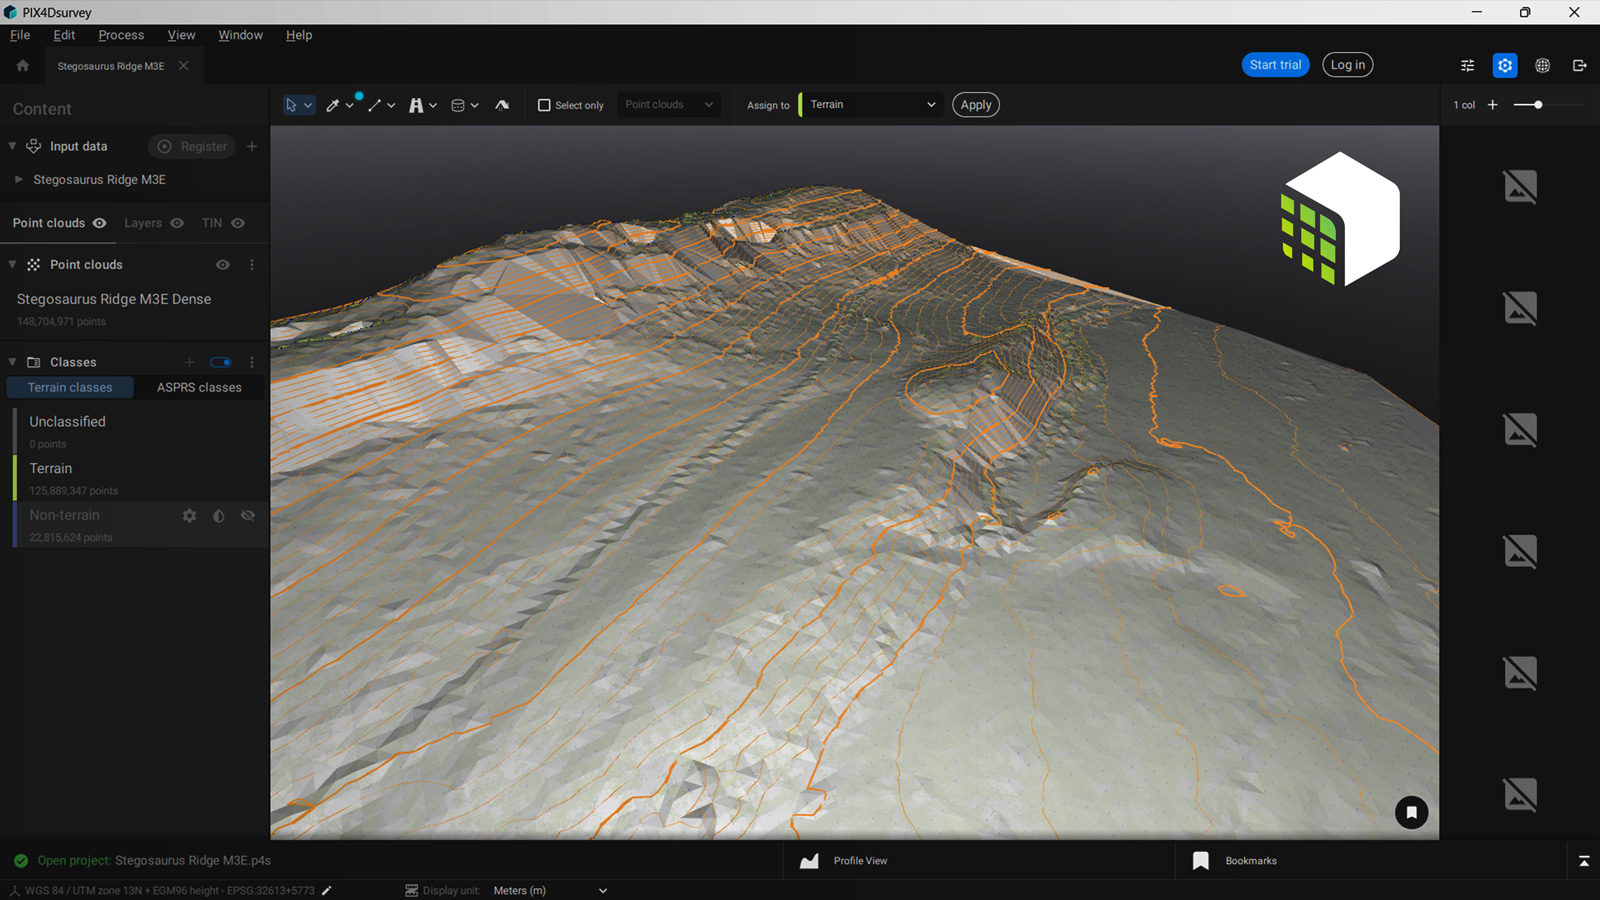Expand the Stegosaurus Ridge M3E tree item

tap(18, 180)
